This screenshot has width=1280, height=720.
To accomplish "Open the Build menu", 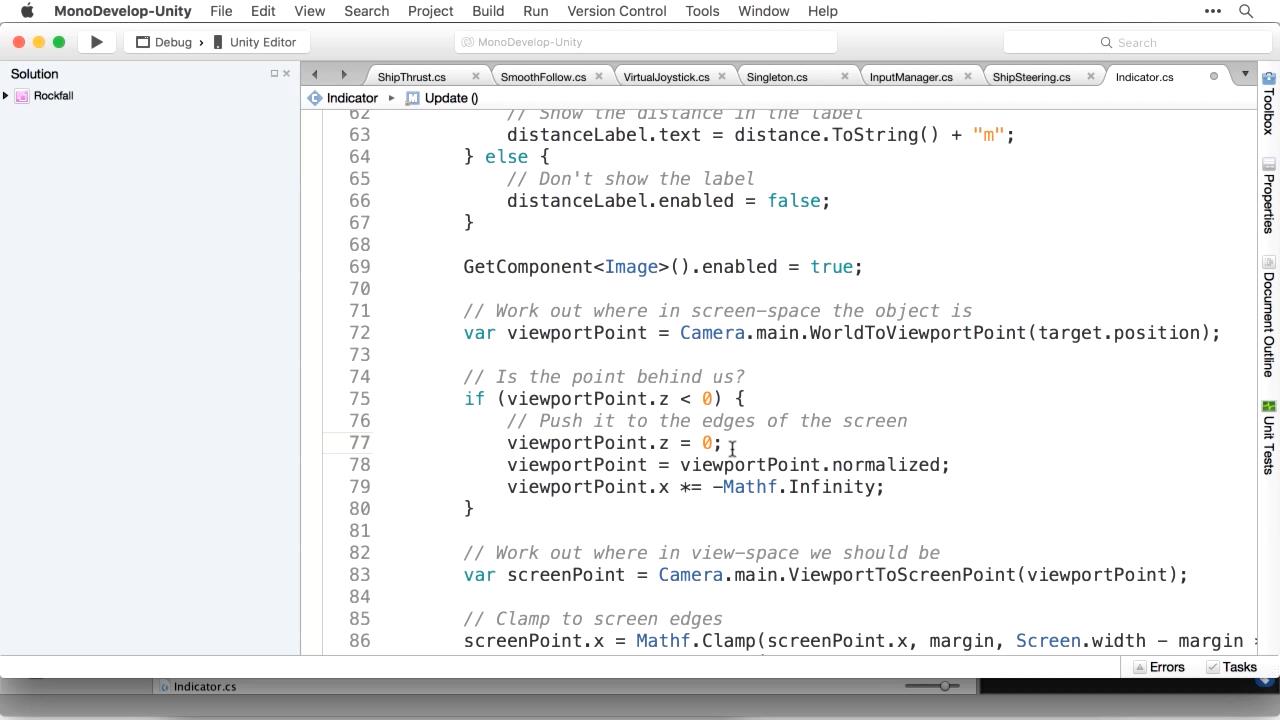I will click(488, 11).
